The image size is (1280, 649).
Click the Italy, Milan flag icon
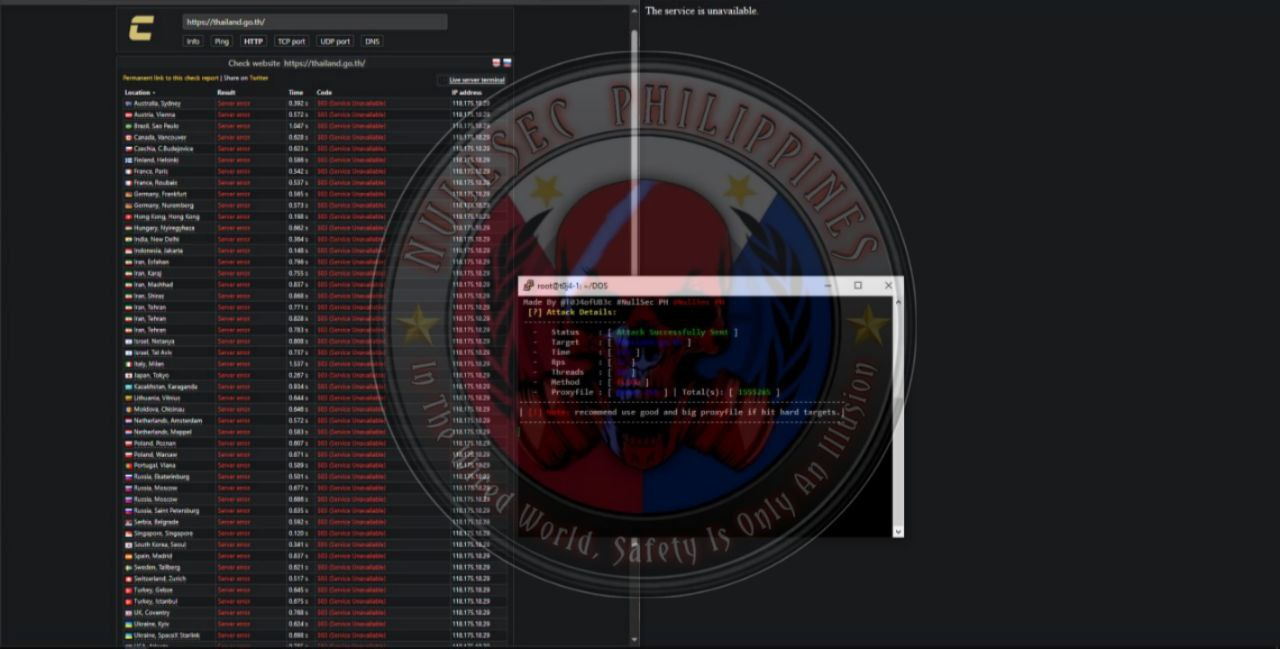click(x=128, y=364)
